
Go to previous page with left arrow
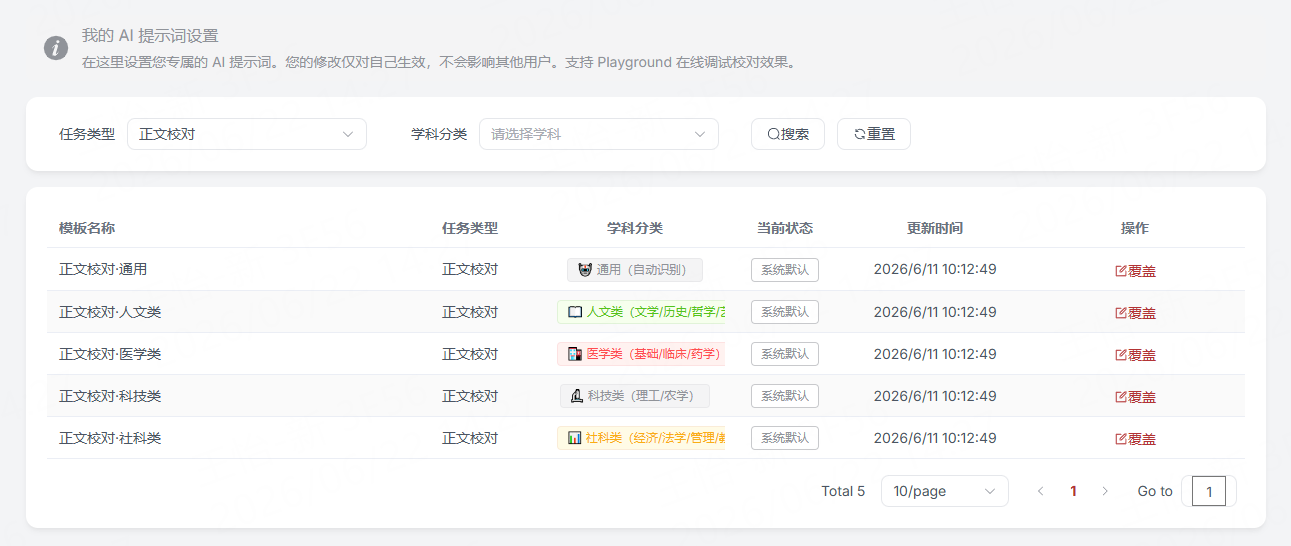pyautogui.click(x=1041, y=491)
